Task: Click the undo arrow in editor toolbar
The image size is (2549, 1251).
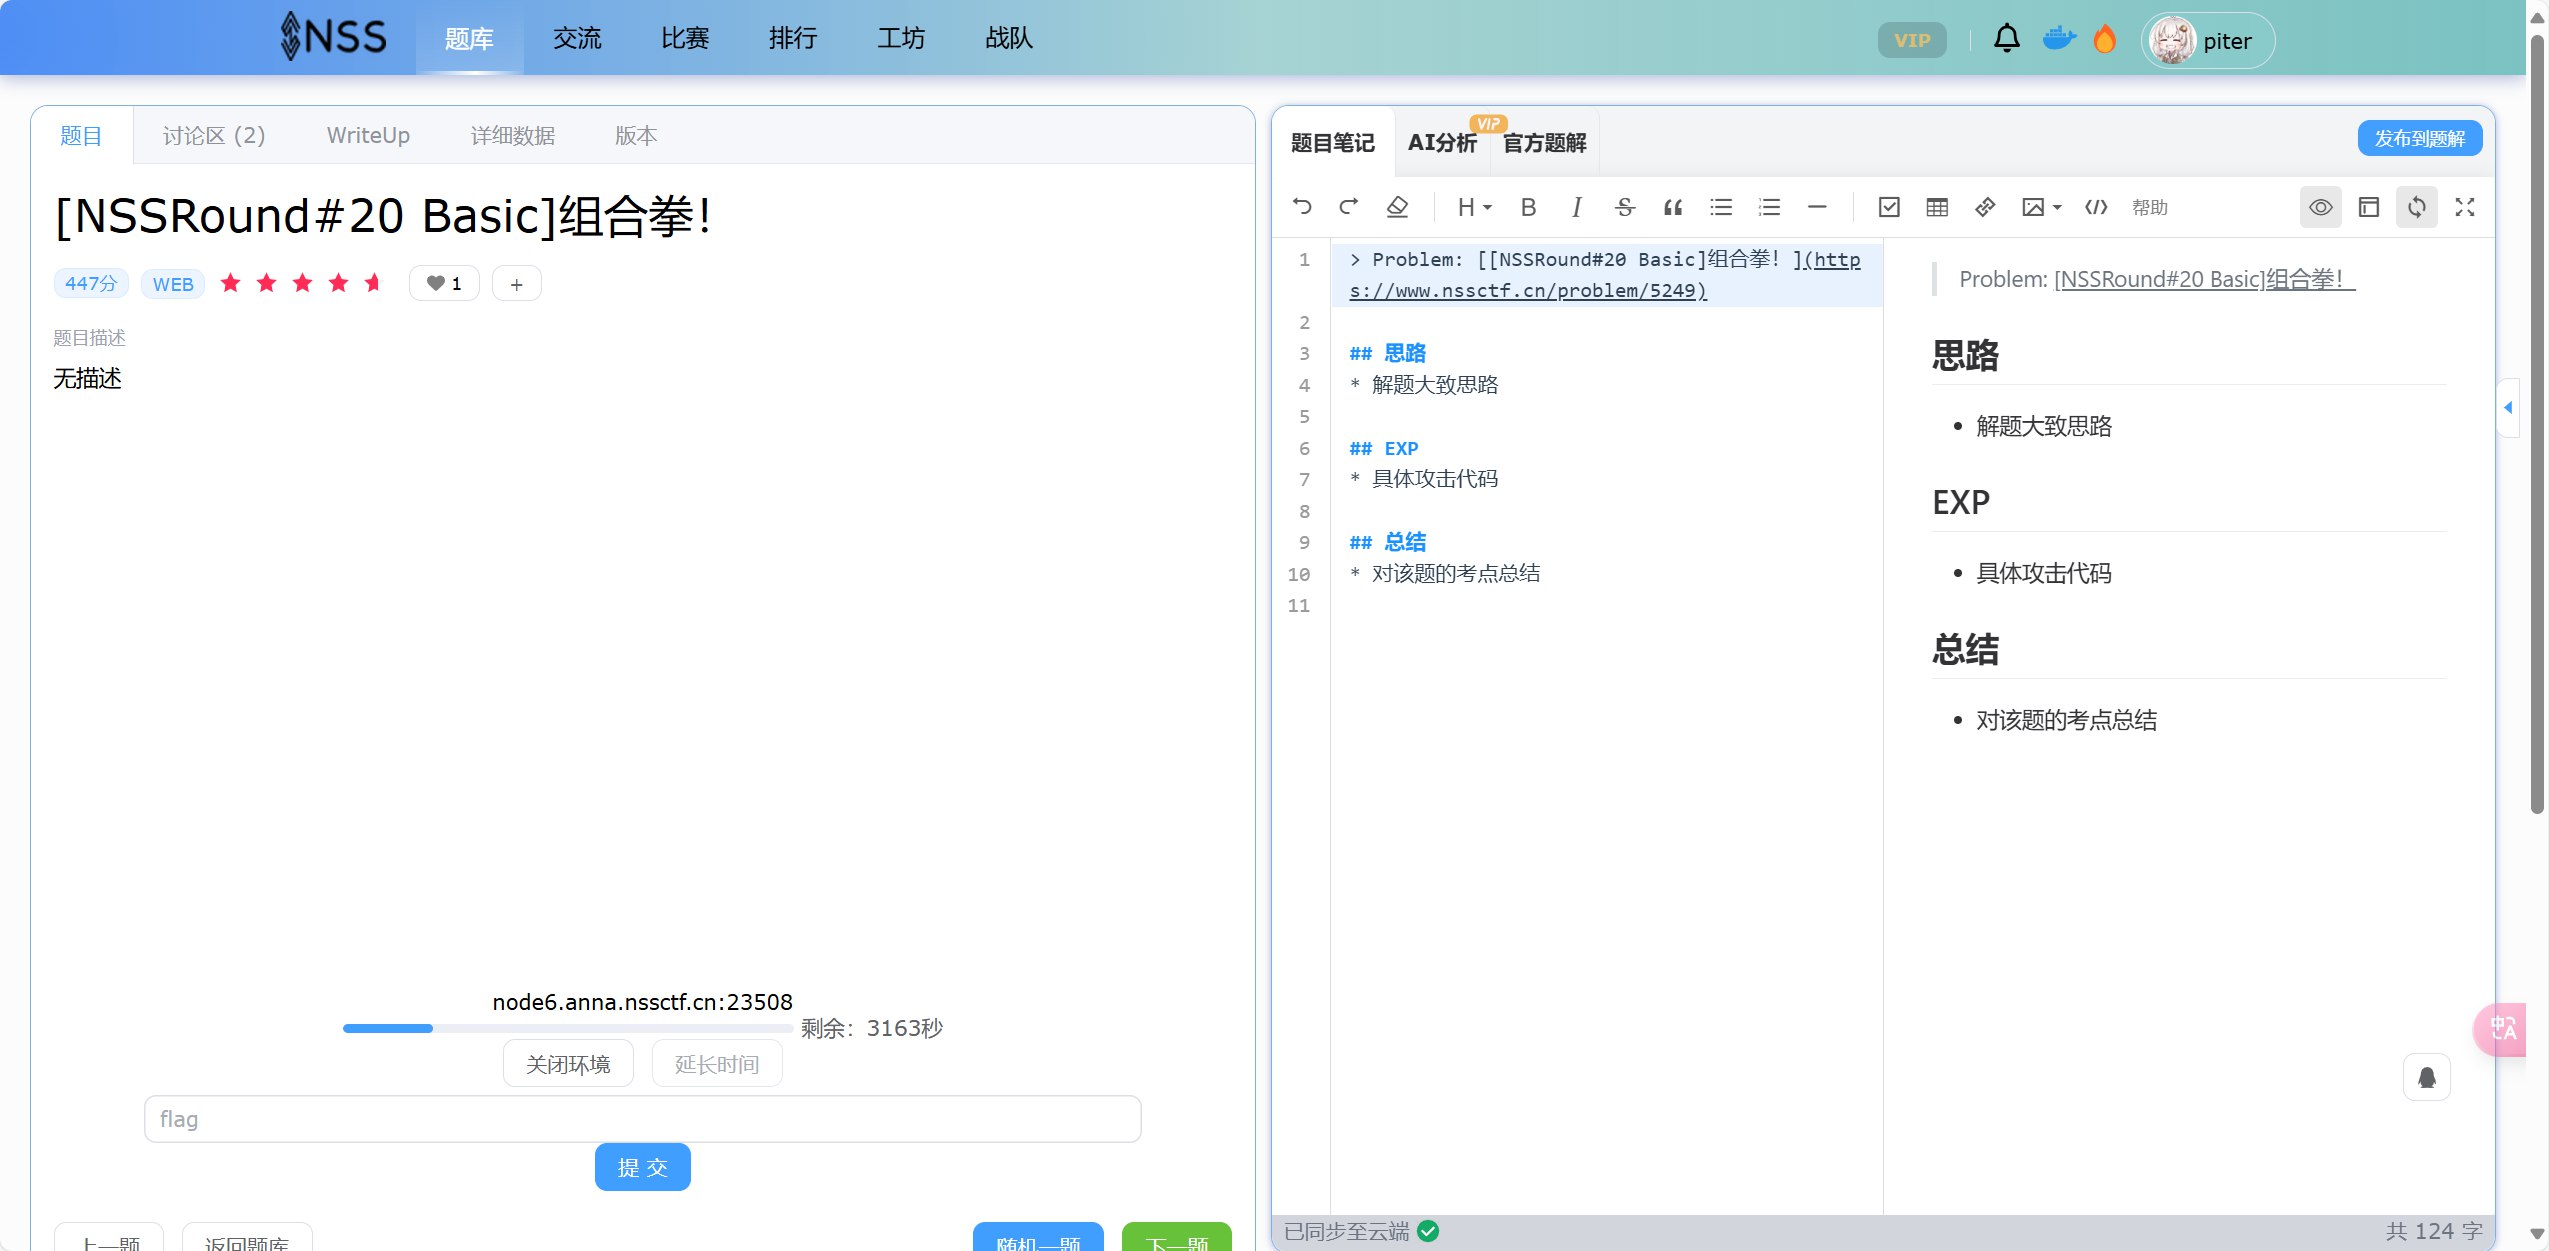Action: [x=1302, y=207]
